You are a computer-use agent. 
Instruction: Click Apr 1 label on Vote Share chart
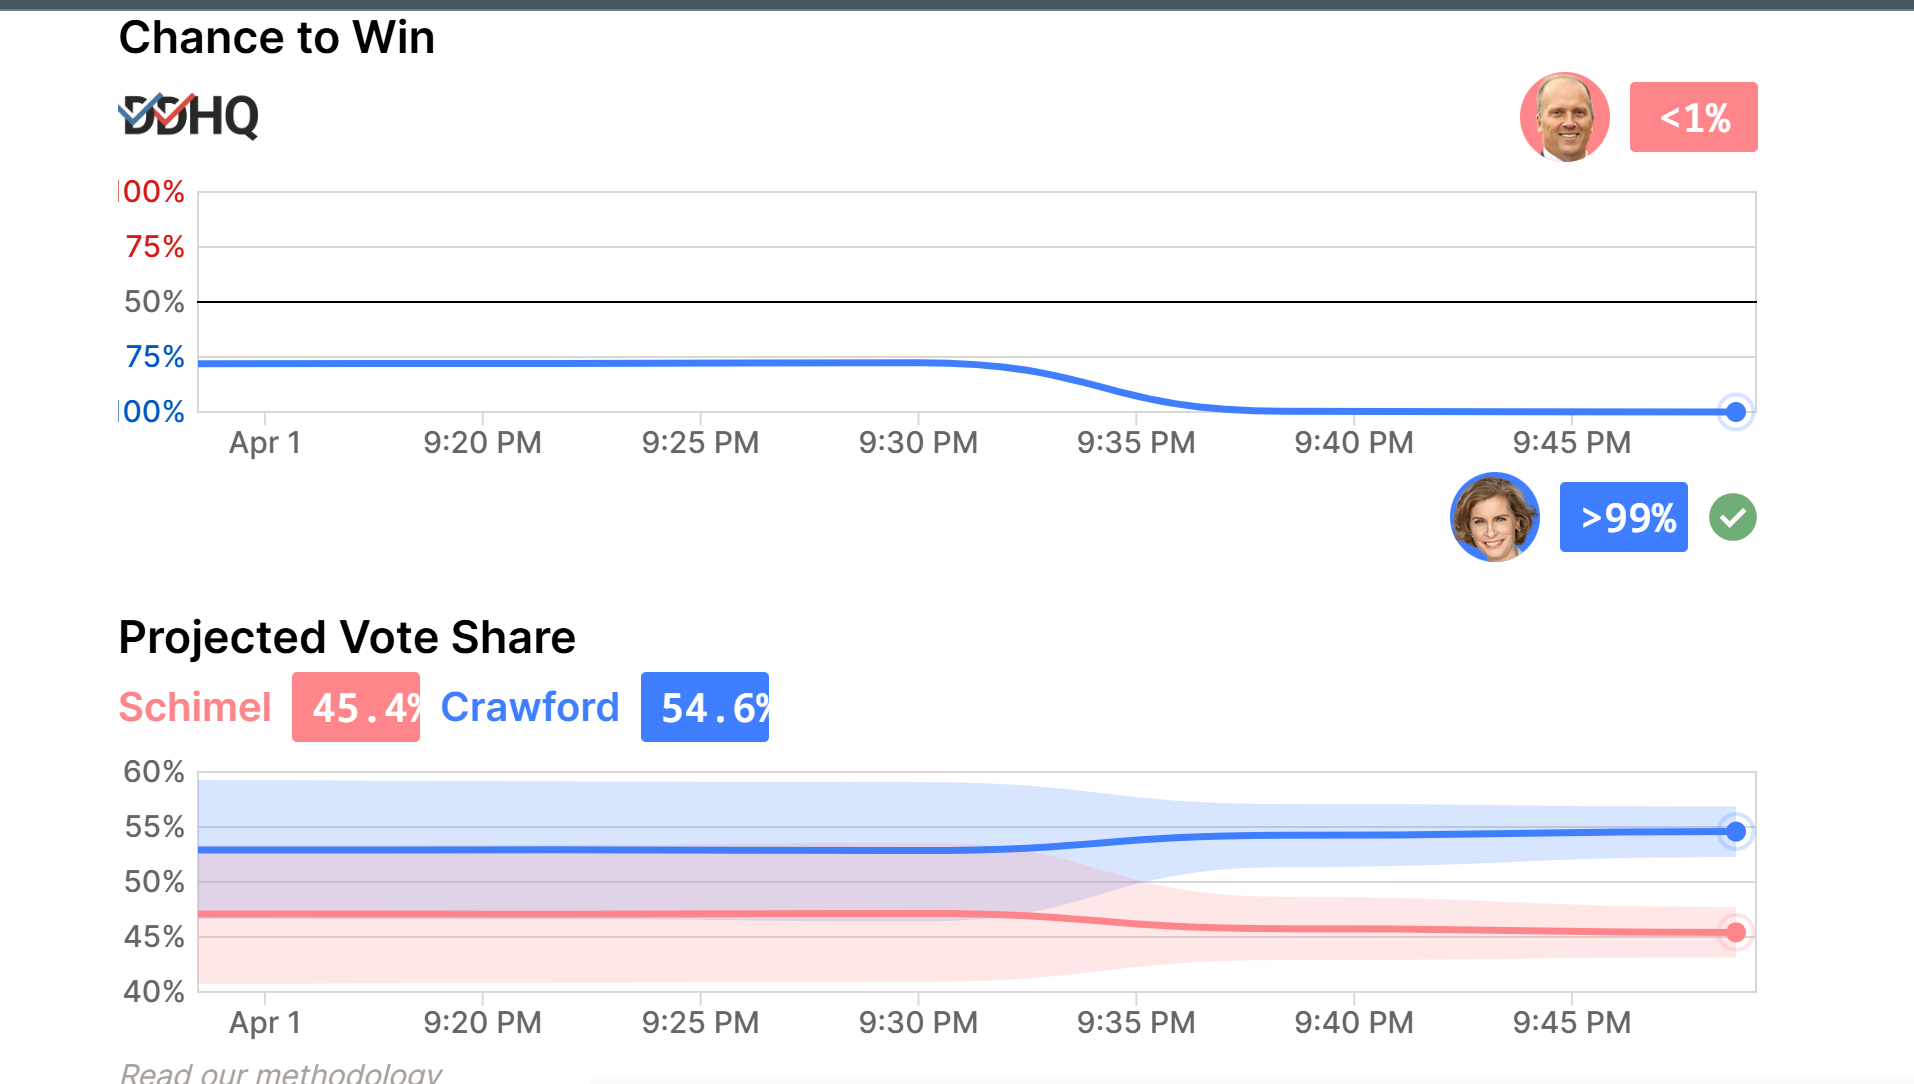point(265,1022)
